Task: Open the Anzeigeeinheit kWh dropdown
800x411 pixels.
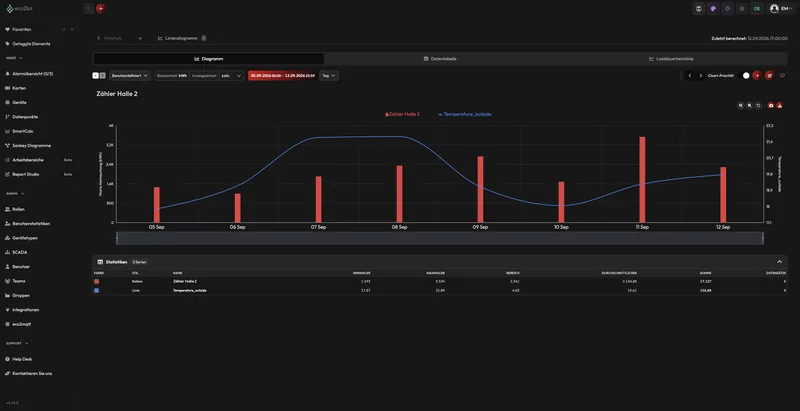Action: [x=232, y=75]
